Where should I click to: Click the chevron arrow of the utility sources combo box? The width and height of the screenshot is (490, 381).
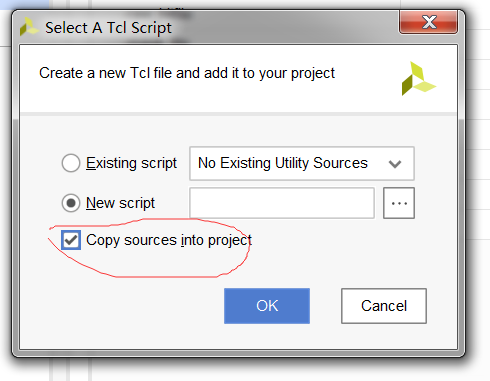pyautogui.click(x=395, y=164)
